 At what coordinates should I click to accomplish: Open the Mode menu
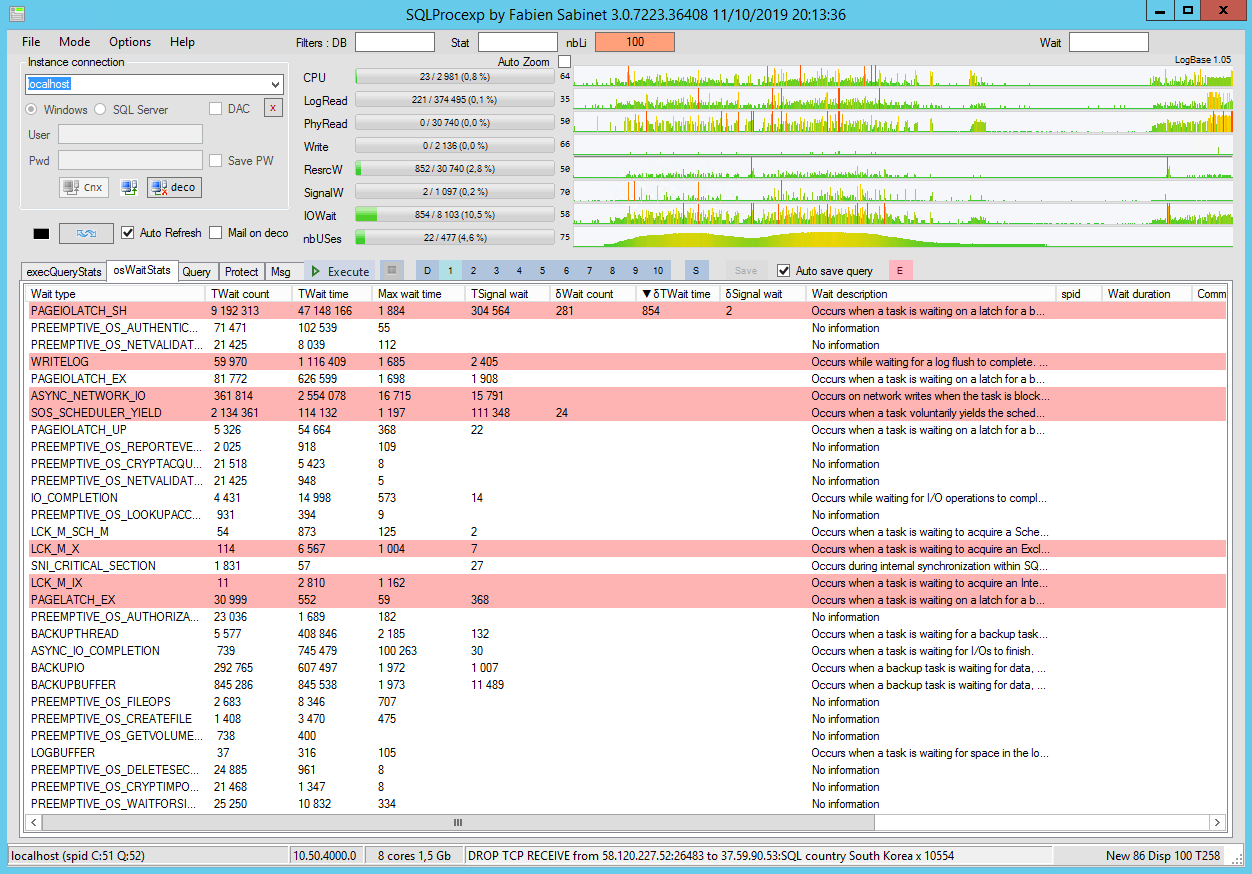[75, 42]
